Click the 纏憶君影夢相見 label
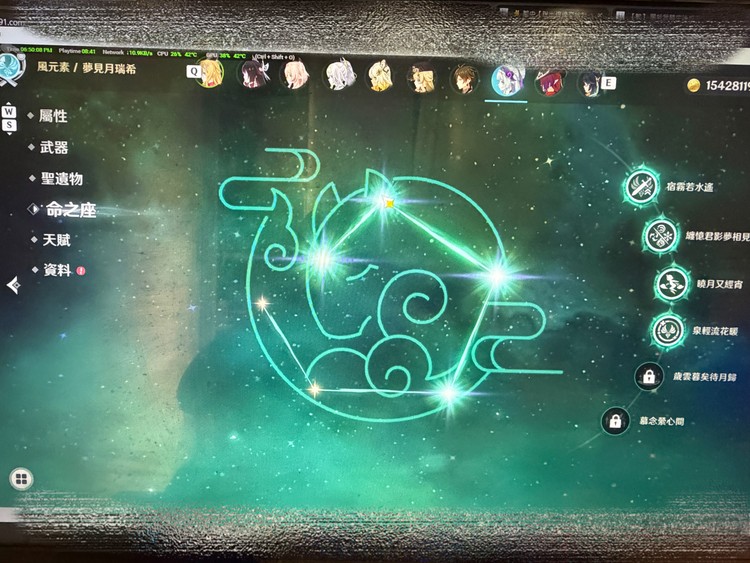The image size is (750, 563). 717,236
